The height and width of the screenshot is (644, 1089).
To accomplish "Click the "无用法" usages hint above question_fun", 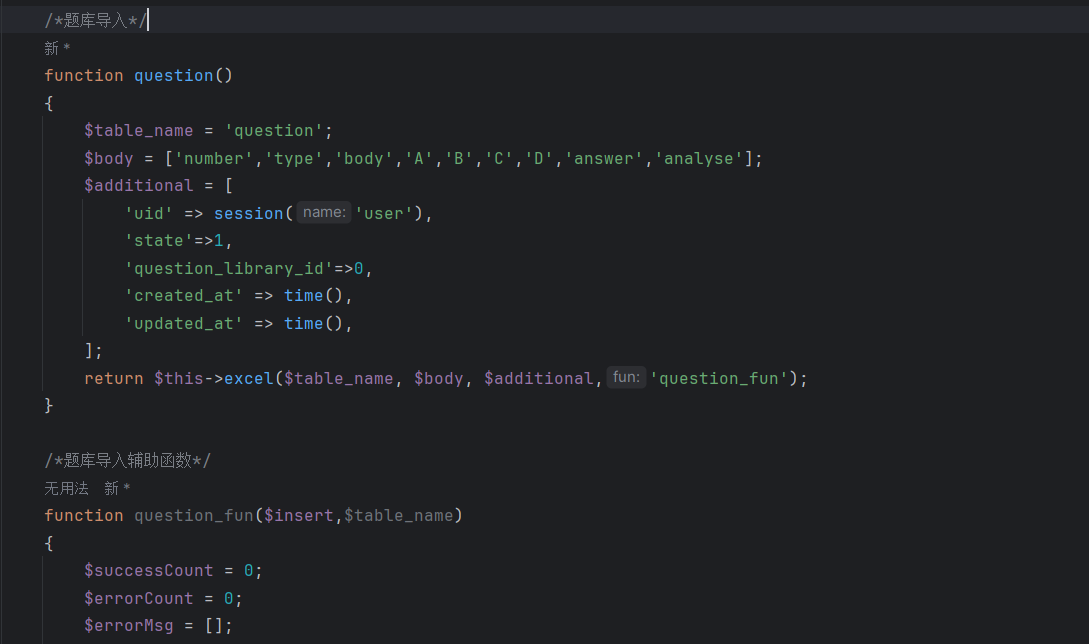I will coord(66,488).
